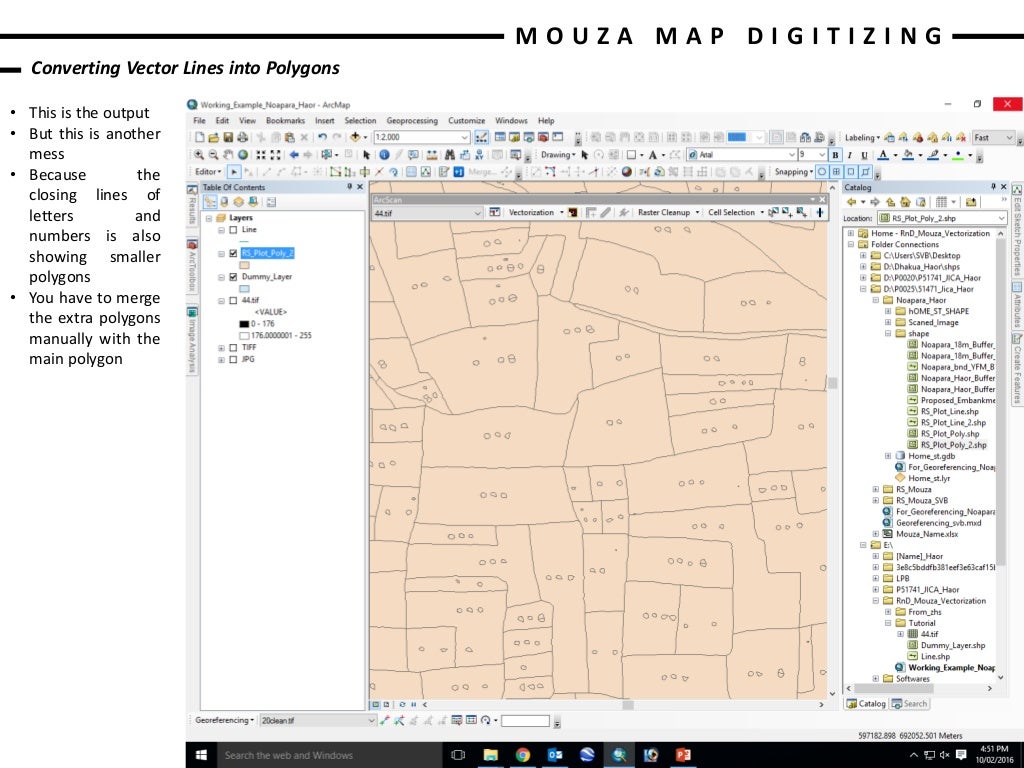Enable the 44.tif layer checkbox

(233, 300)
